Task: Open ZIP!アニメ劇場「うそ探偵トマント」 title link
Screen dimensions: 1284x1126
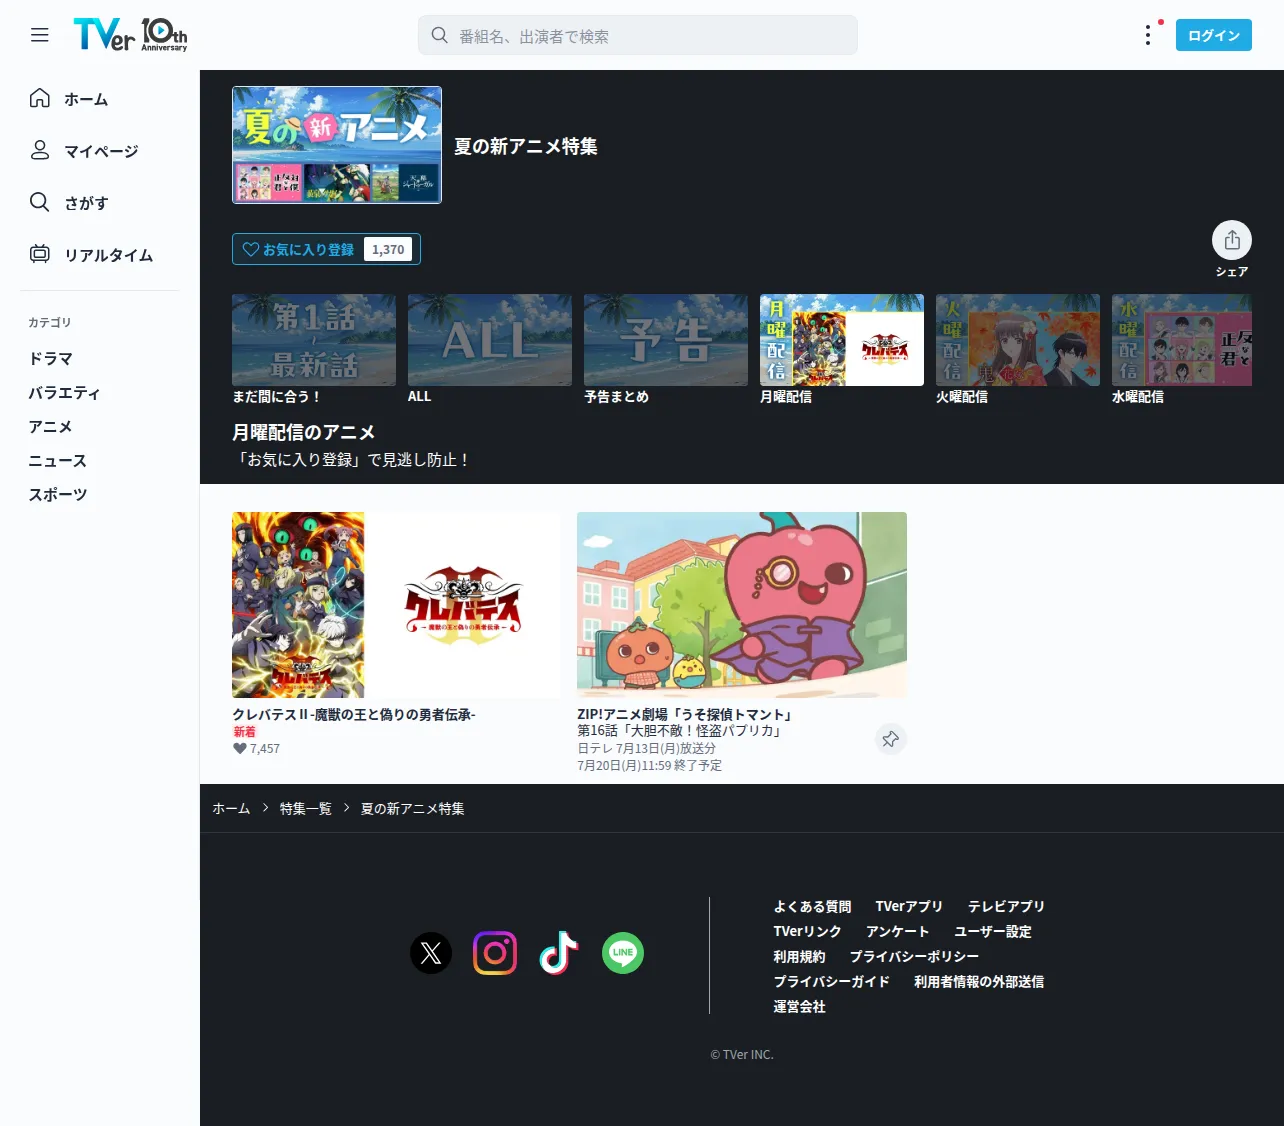Action: [x=686, y=714]
